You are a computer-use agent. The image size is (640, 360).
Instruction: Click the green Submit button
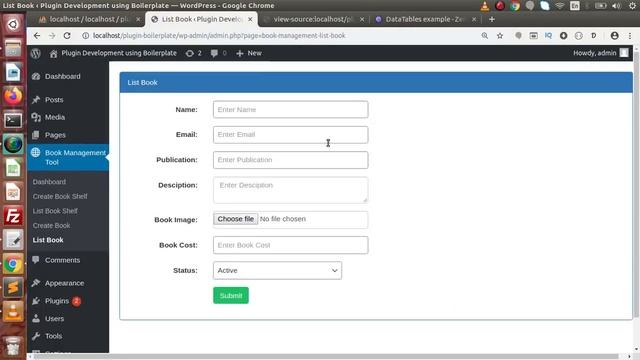[x=231, y=296]
